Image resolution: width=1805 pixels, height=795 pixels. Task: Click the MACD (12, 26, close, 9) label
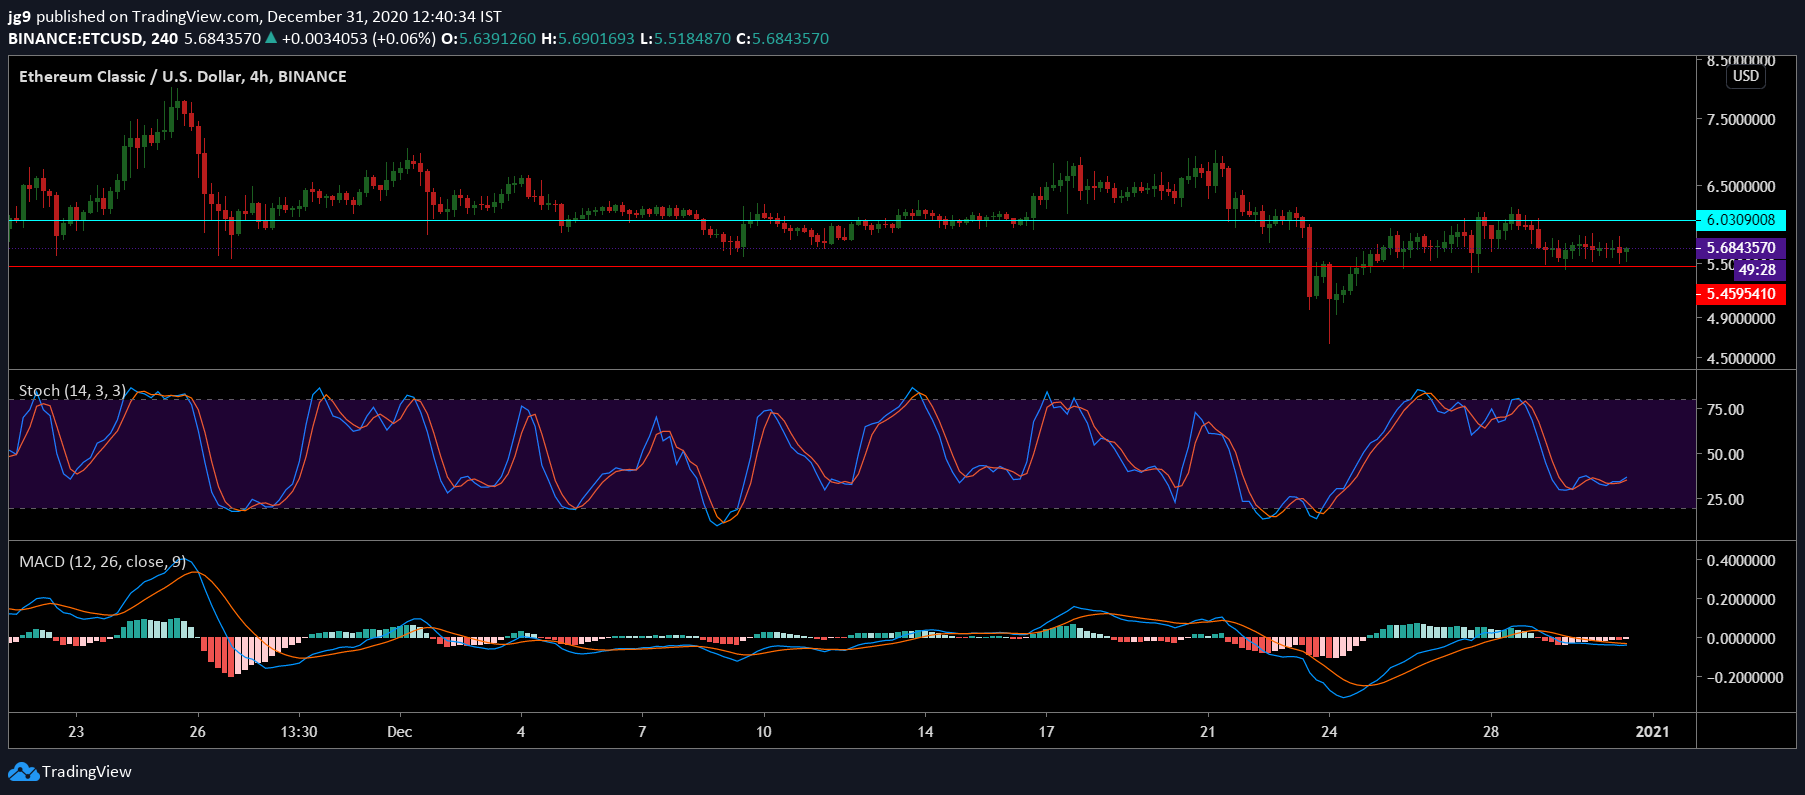coord(102,562)
